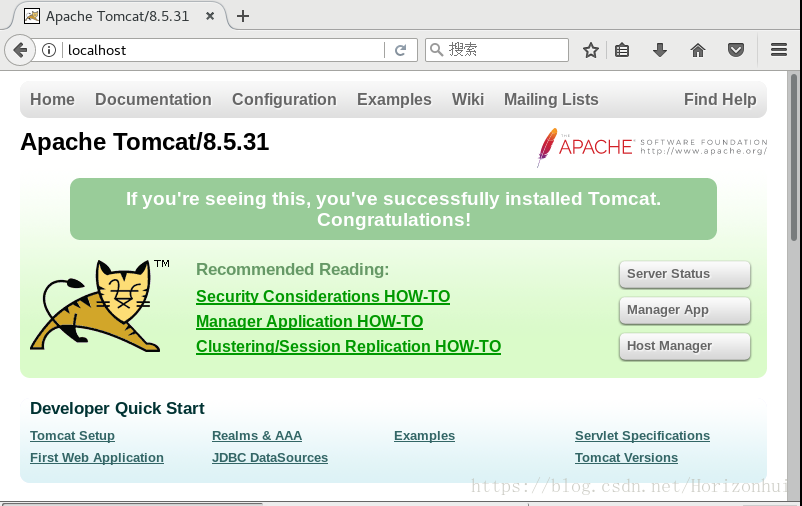The width and height of the screenshot is (802, 506).
Task: Click the Pocket shield icon
Action: coord(736,50)
